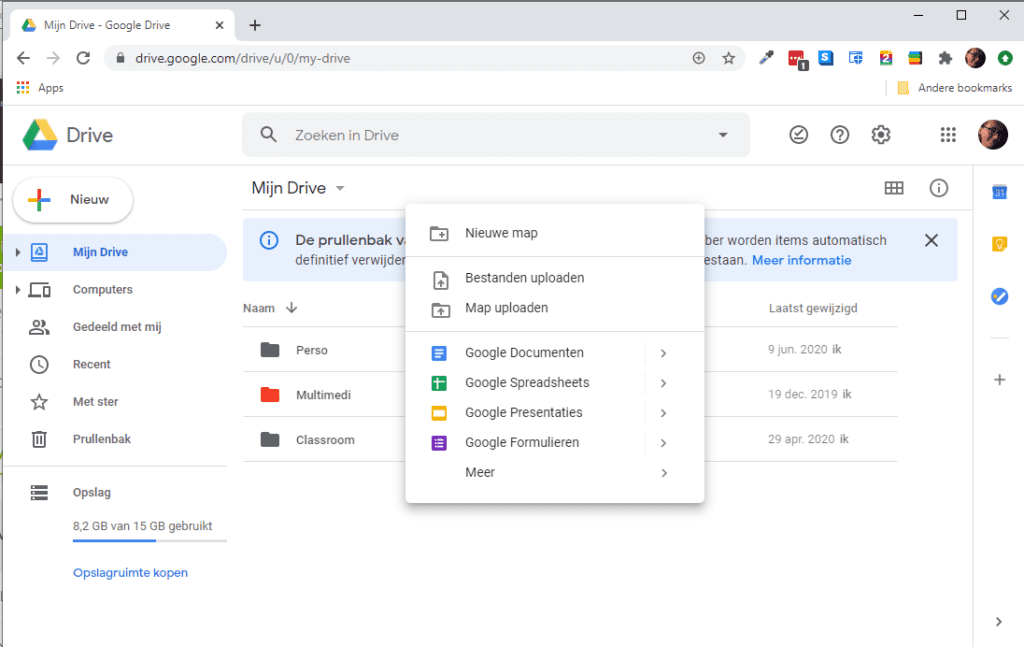
Task: Select the Perso folder row
Action: point(569,350)
